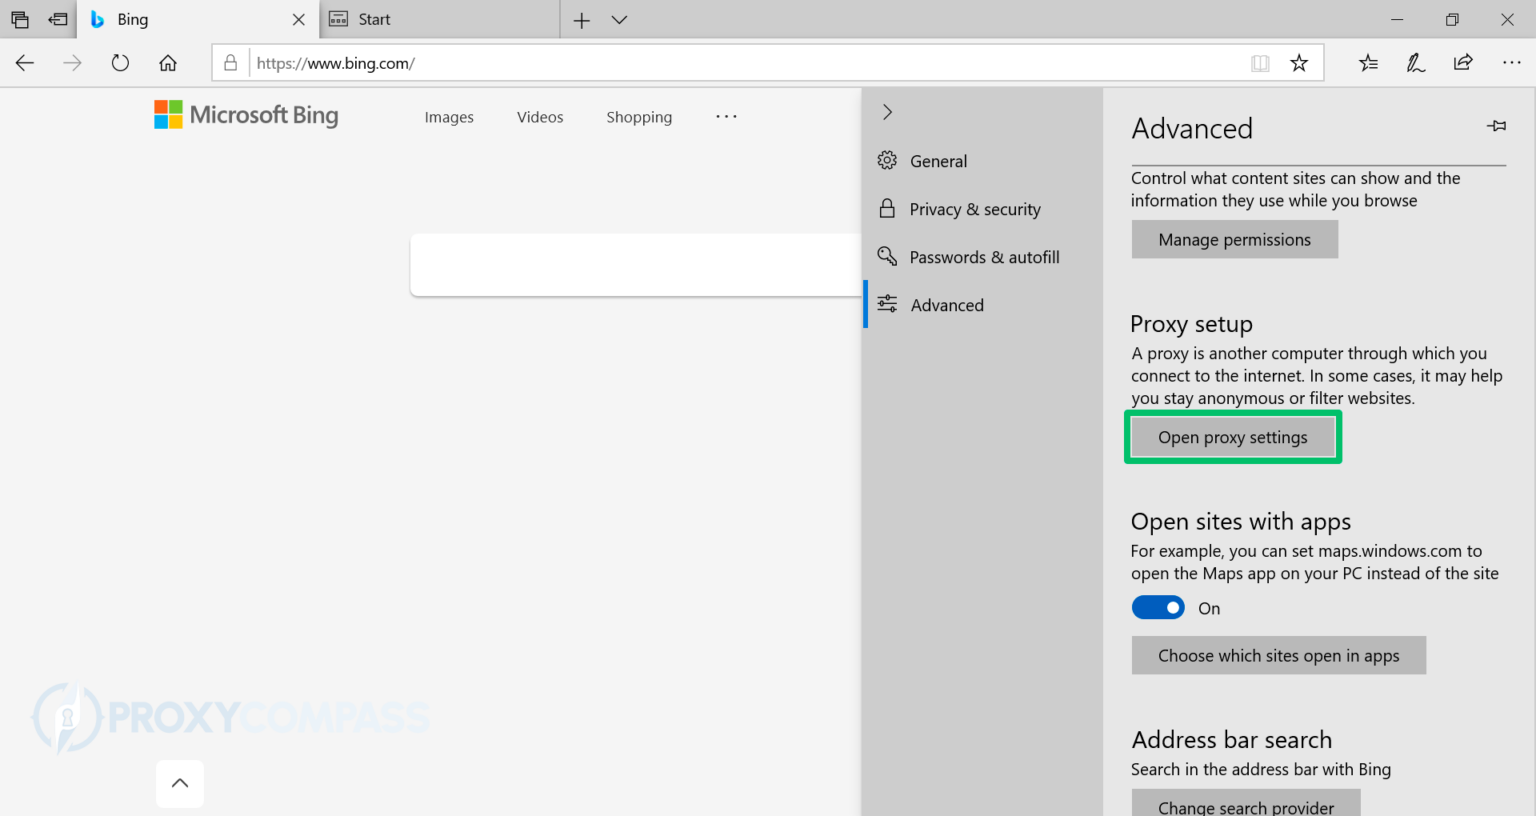Select the Shopping menu item
The width and height of the screenshot is (1536, 816).
pyautogui.click(x=638, y=117)
